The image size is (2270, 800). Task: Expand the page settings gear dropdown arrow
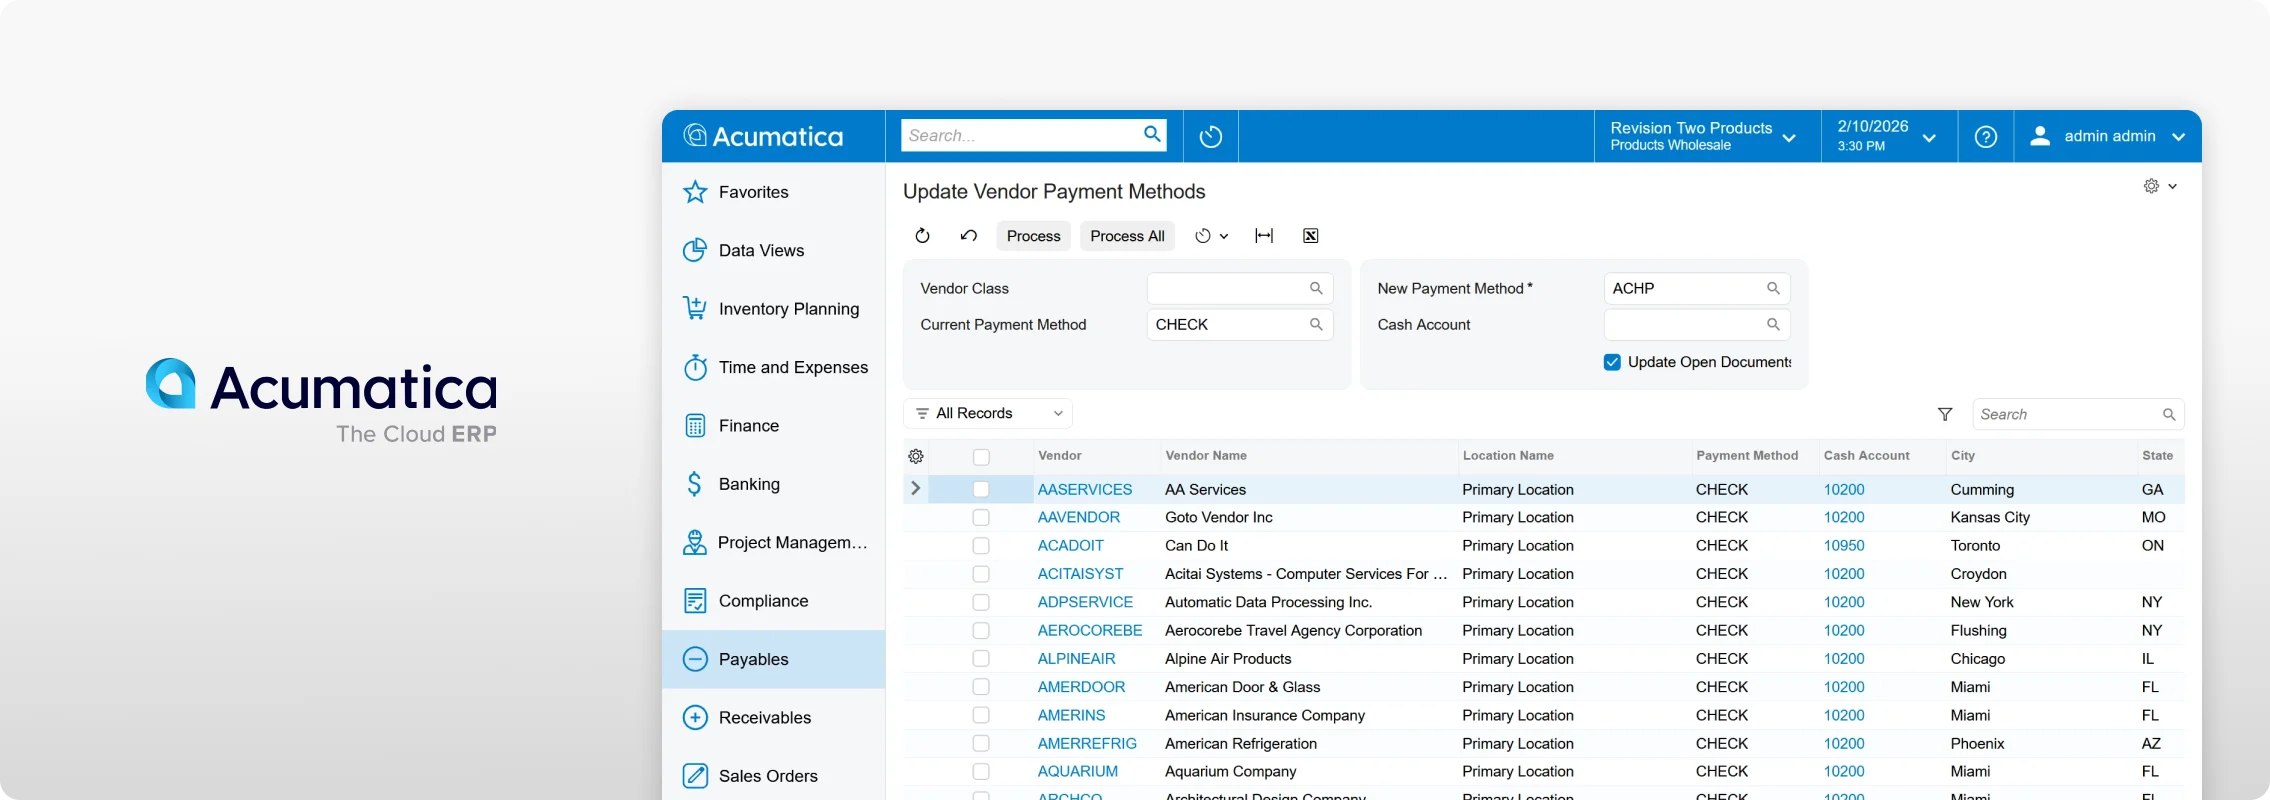point(2172,187)
